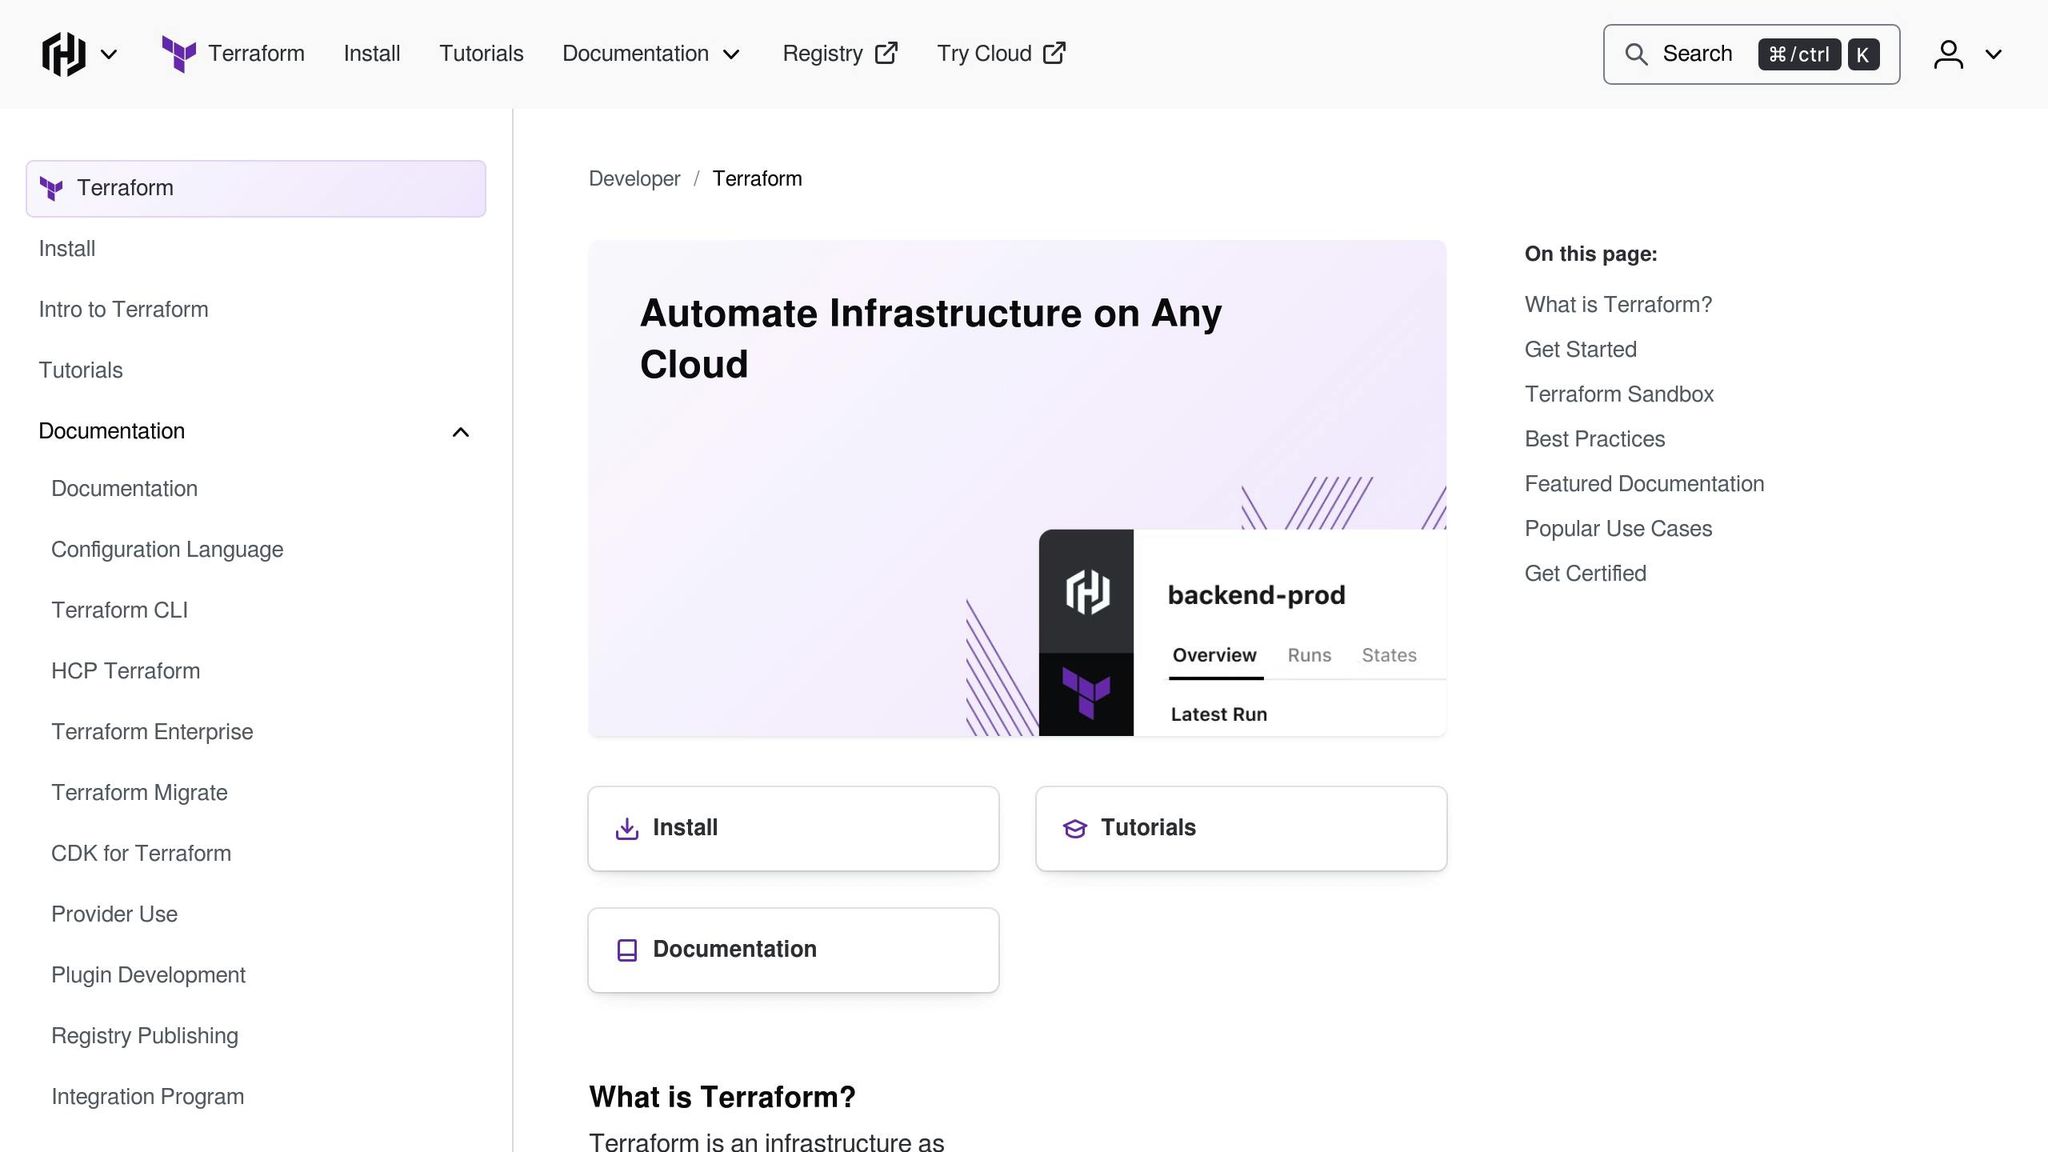The image size is (2048, 1152).
Task: Expand the user account chevron
Action: pos(1994,55)
